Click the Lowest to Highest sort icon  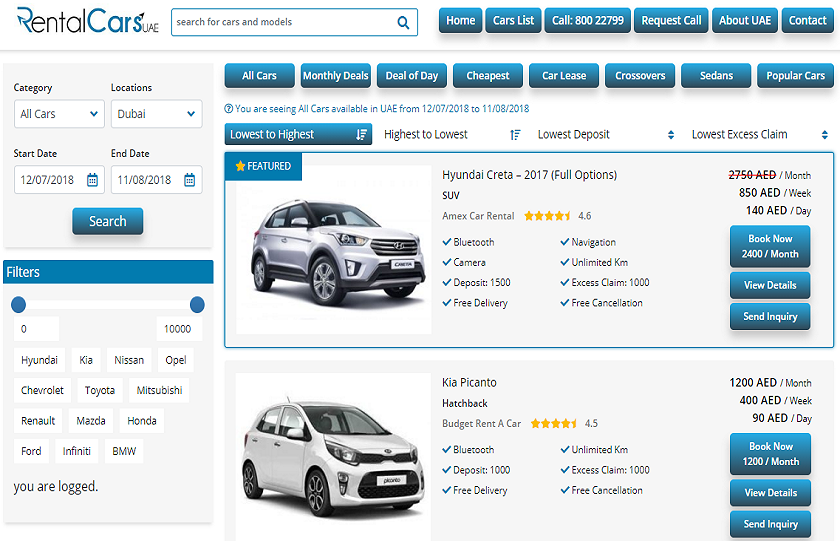pyautogui.click(x=361, y=135)
